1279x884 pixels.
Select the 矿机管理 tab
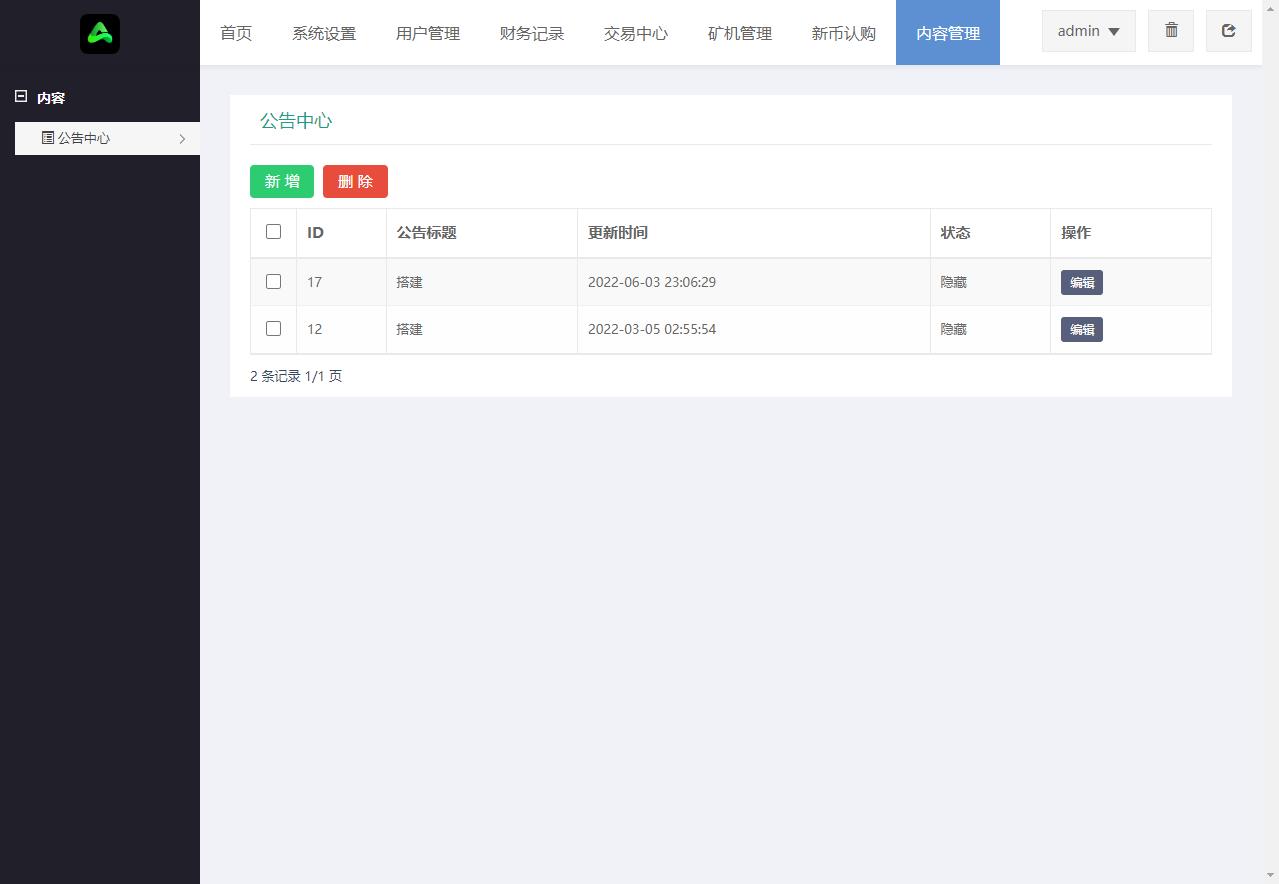point(740,33)
